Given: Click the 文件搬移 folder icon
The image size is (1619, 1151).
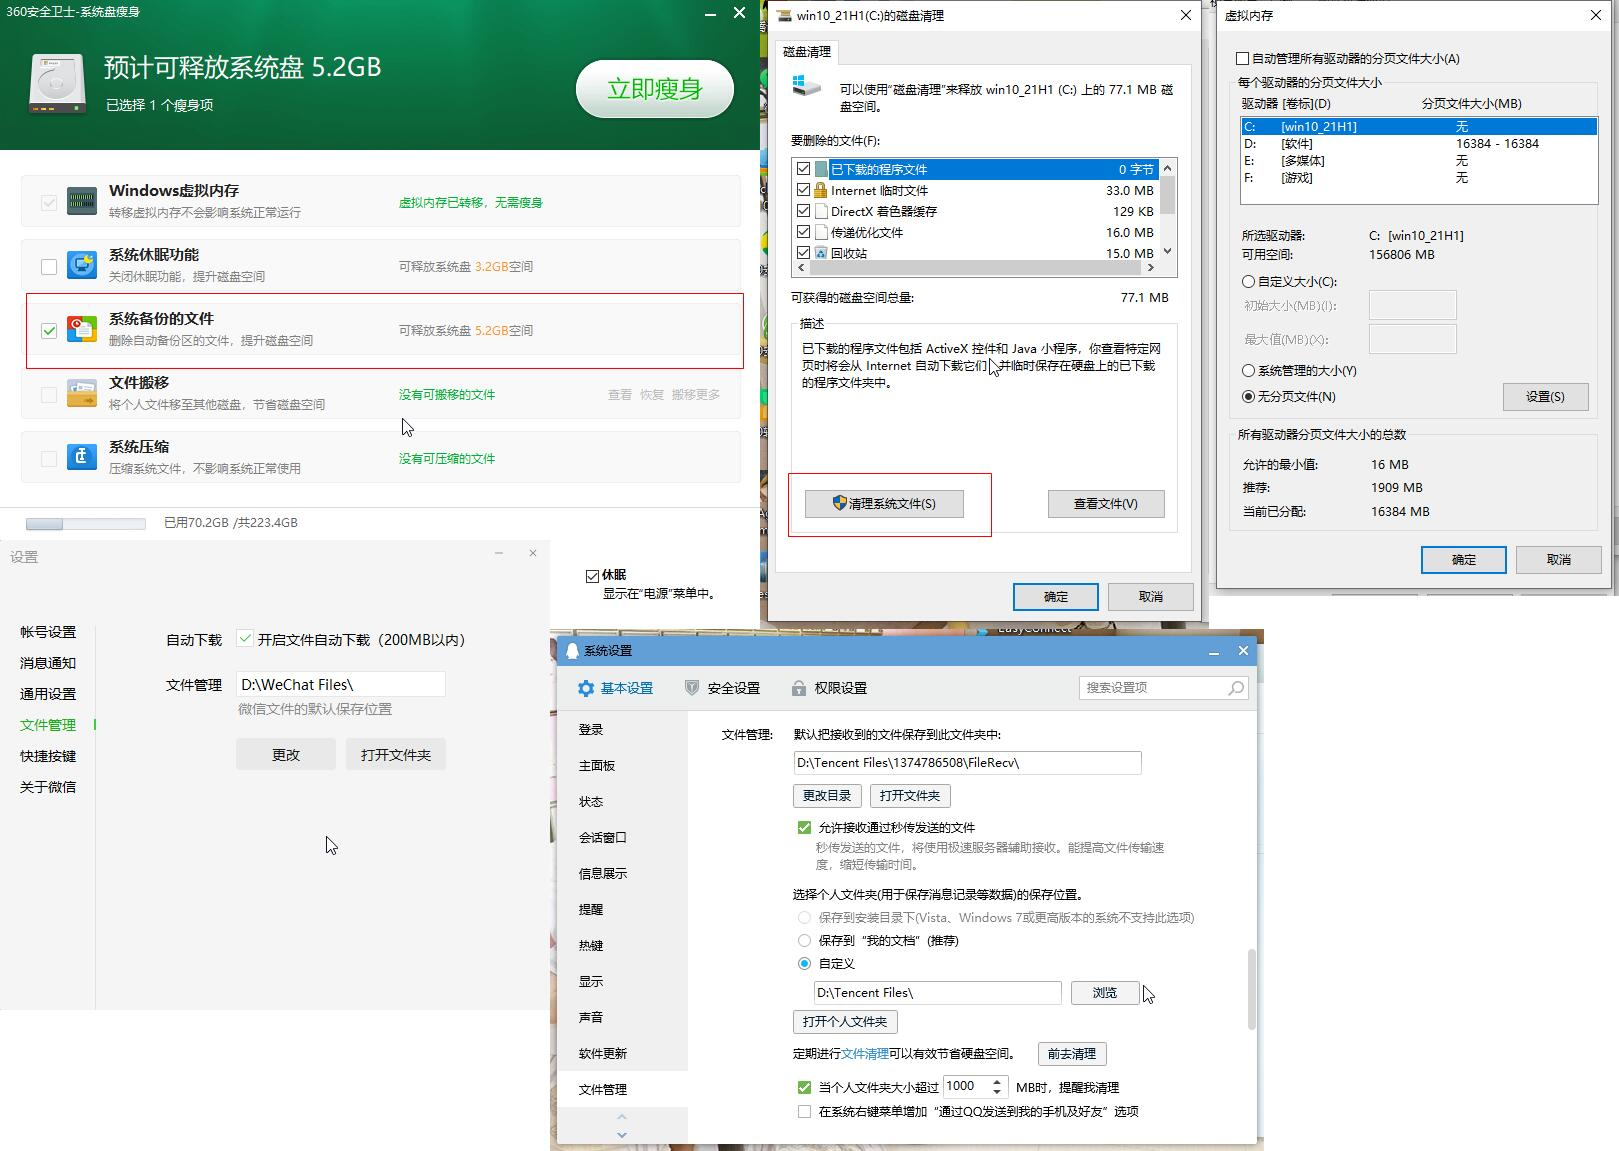Looking at the screenshot, I should point(82,393).
